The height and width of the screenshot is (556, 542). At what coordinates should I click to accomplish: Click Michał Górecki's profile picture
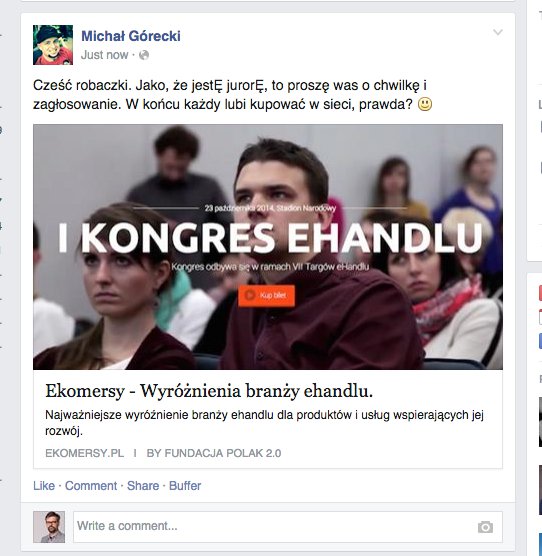(53, 45)
